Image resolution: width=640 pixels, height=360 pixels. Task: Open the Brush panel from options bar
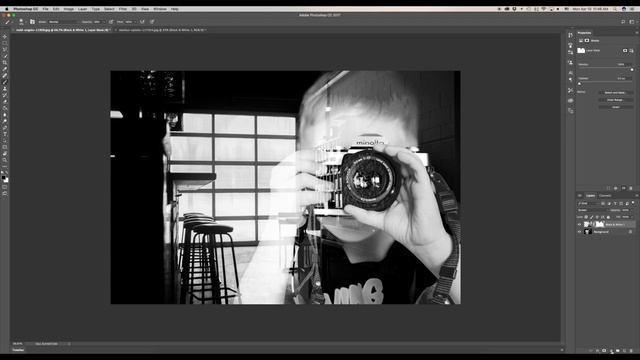click(32, 22)
